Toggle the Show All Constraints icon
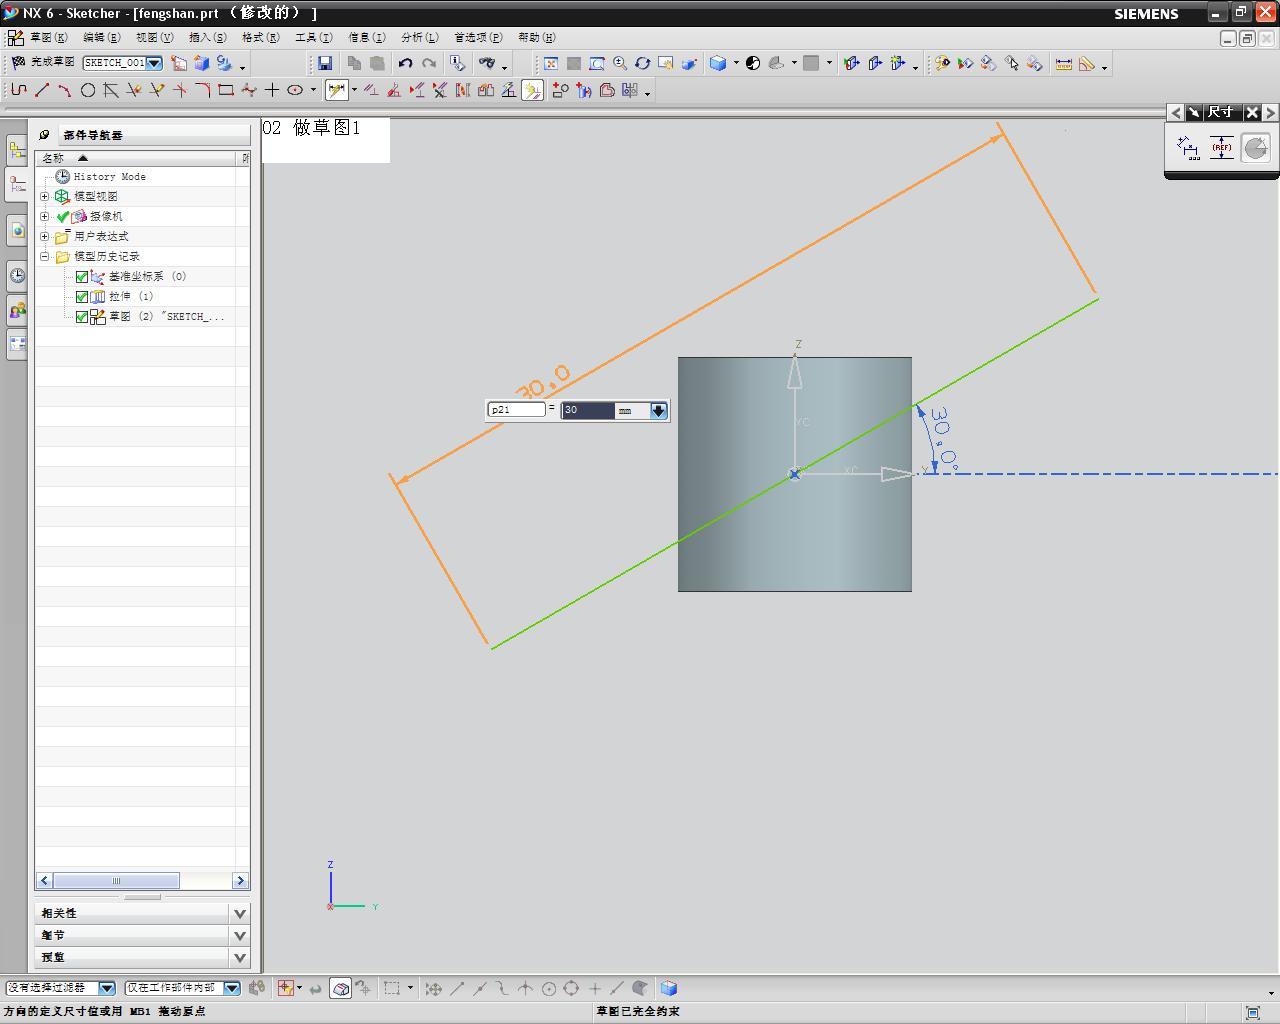1280x1024 pixels. tap(417, 90)
